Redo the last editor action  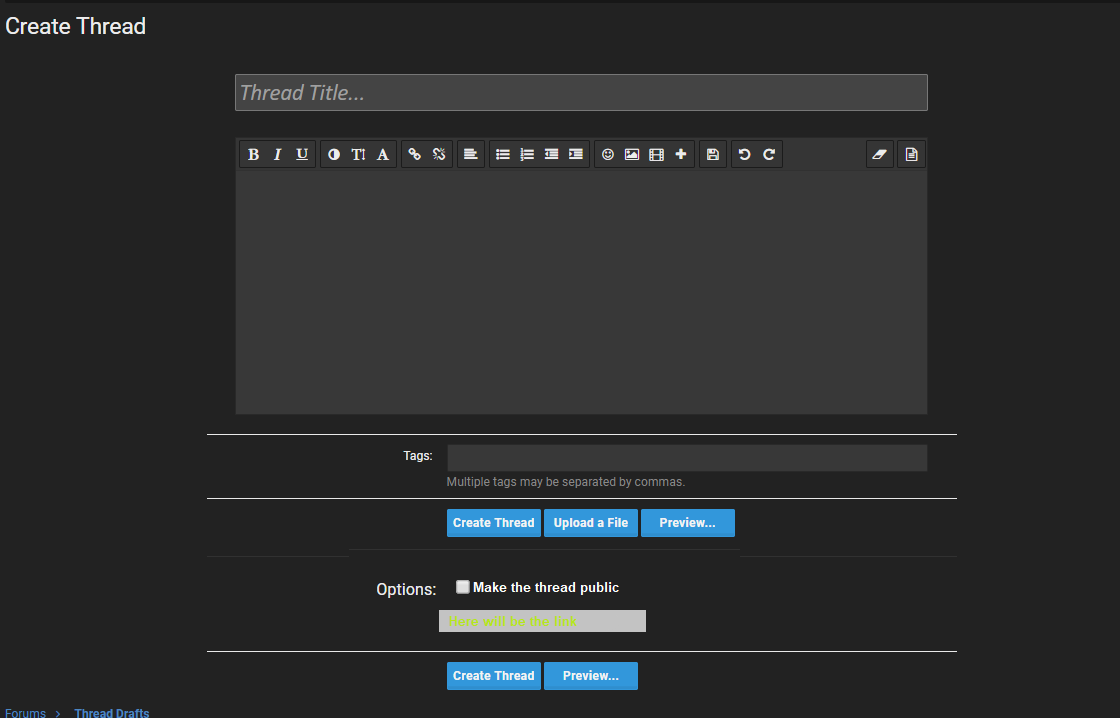coord(769,154)
